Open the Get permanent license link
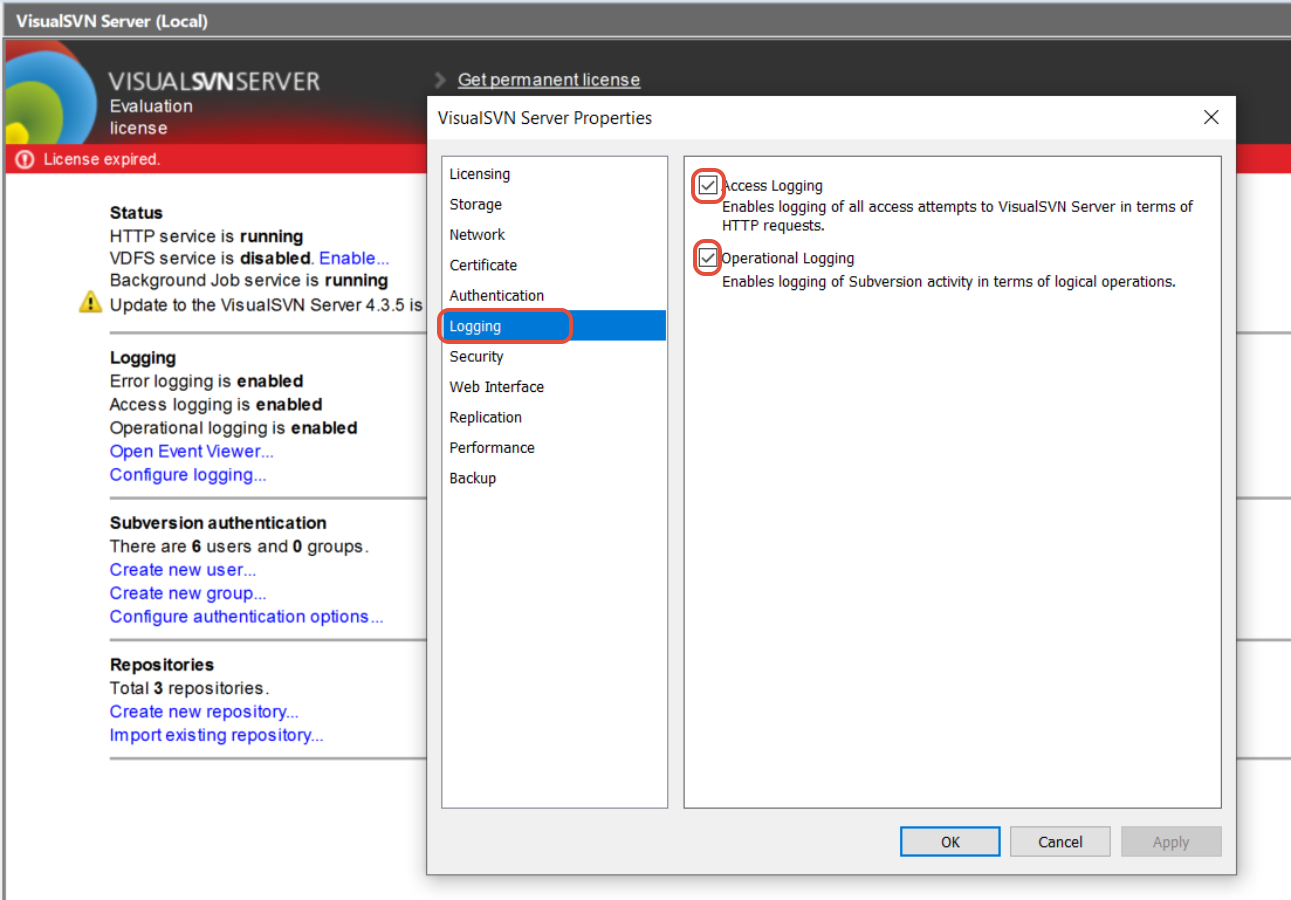Image resolution: width=1291 pixels, height=900 pixels. coord(548,79)
